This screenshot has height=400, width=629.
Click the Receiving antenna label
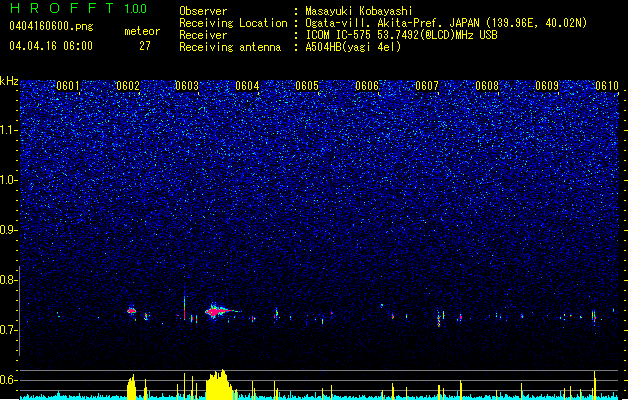230,47
